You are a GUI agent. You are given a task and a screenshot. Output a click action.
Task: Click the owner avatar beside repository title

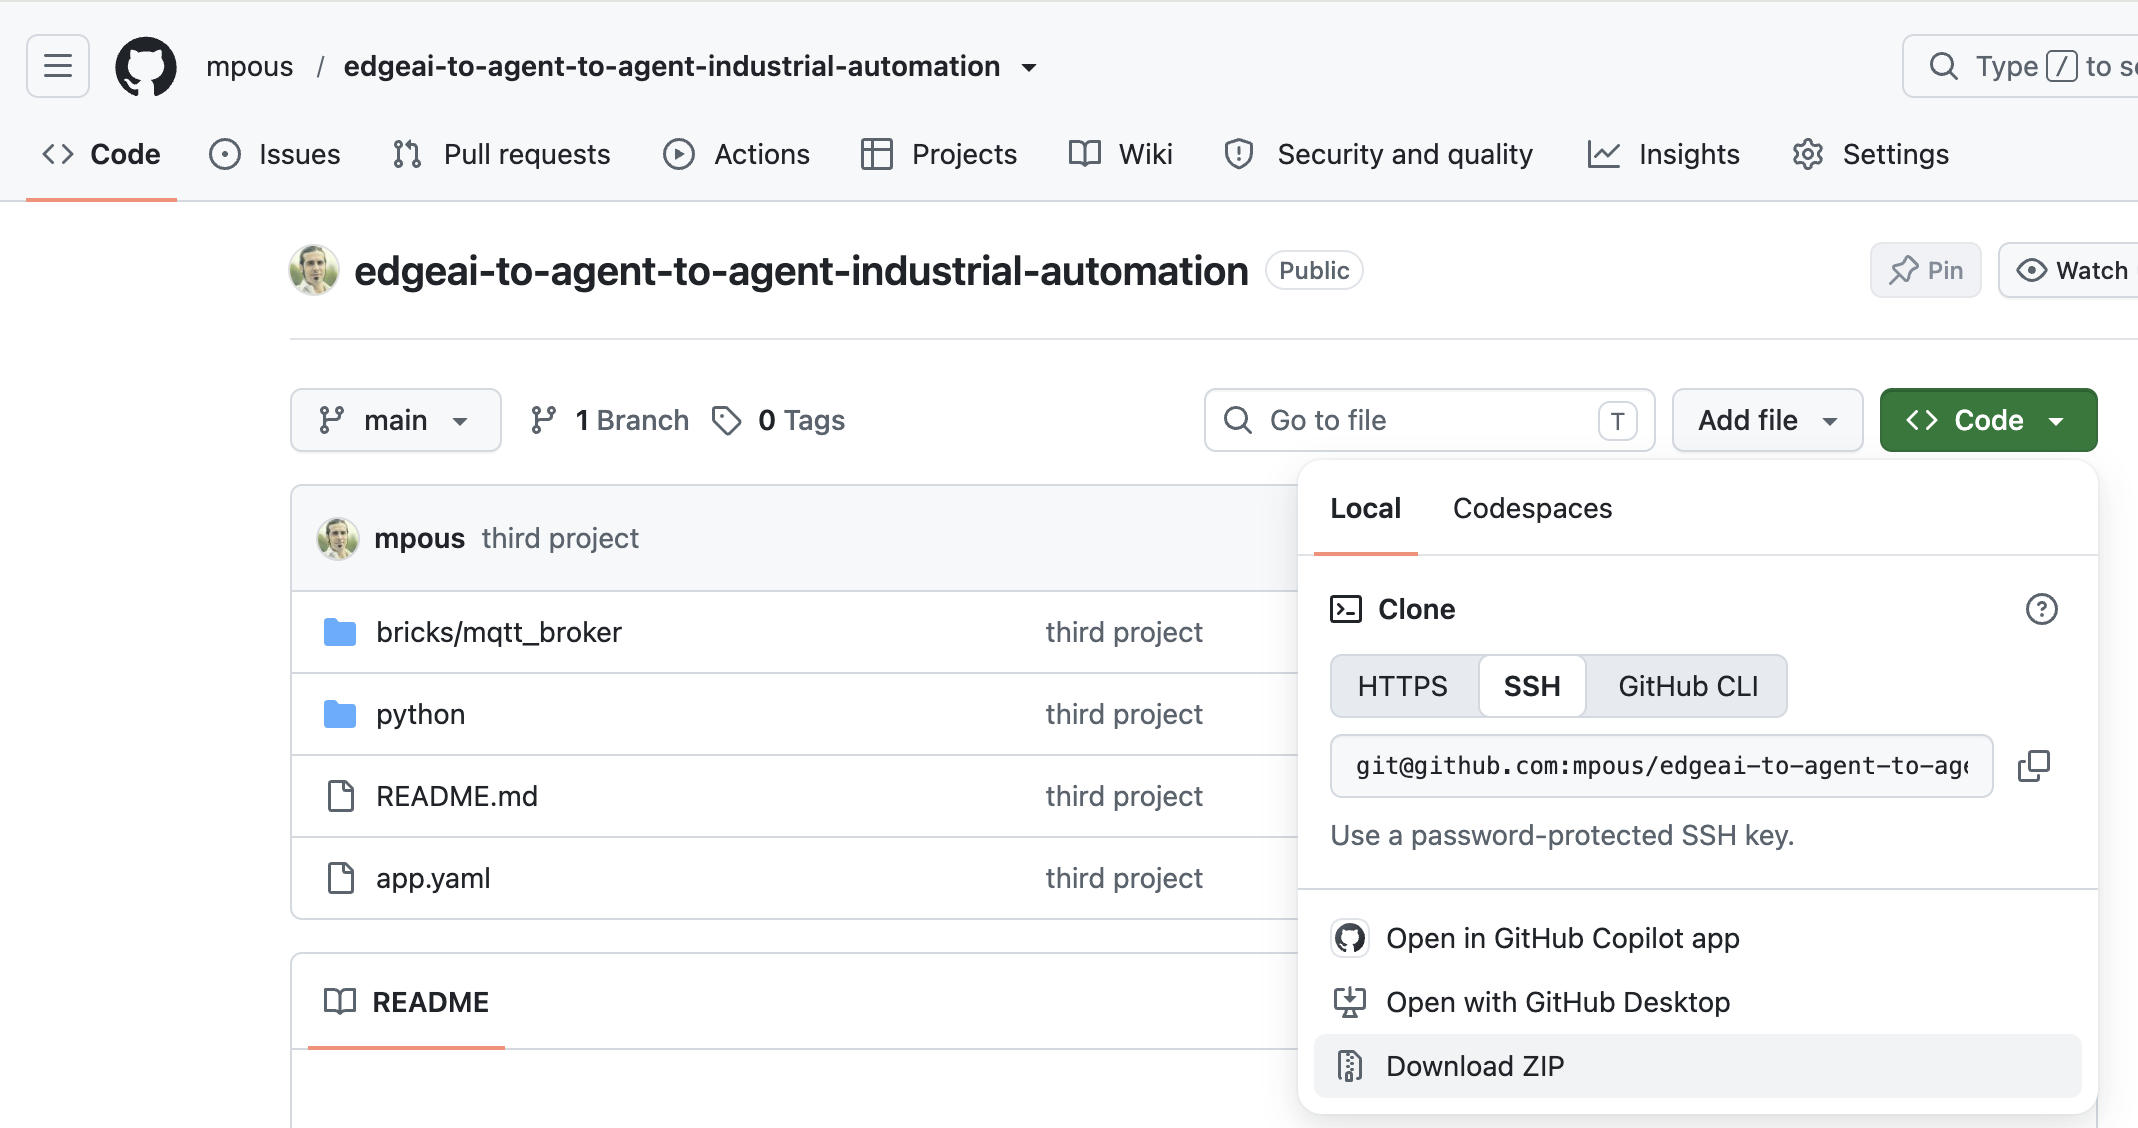point(314,270)
